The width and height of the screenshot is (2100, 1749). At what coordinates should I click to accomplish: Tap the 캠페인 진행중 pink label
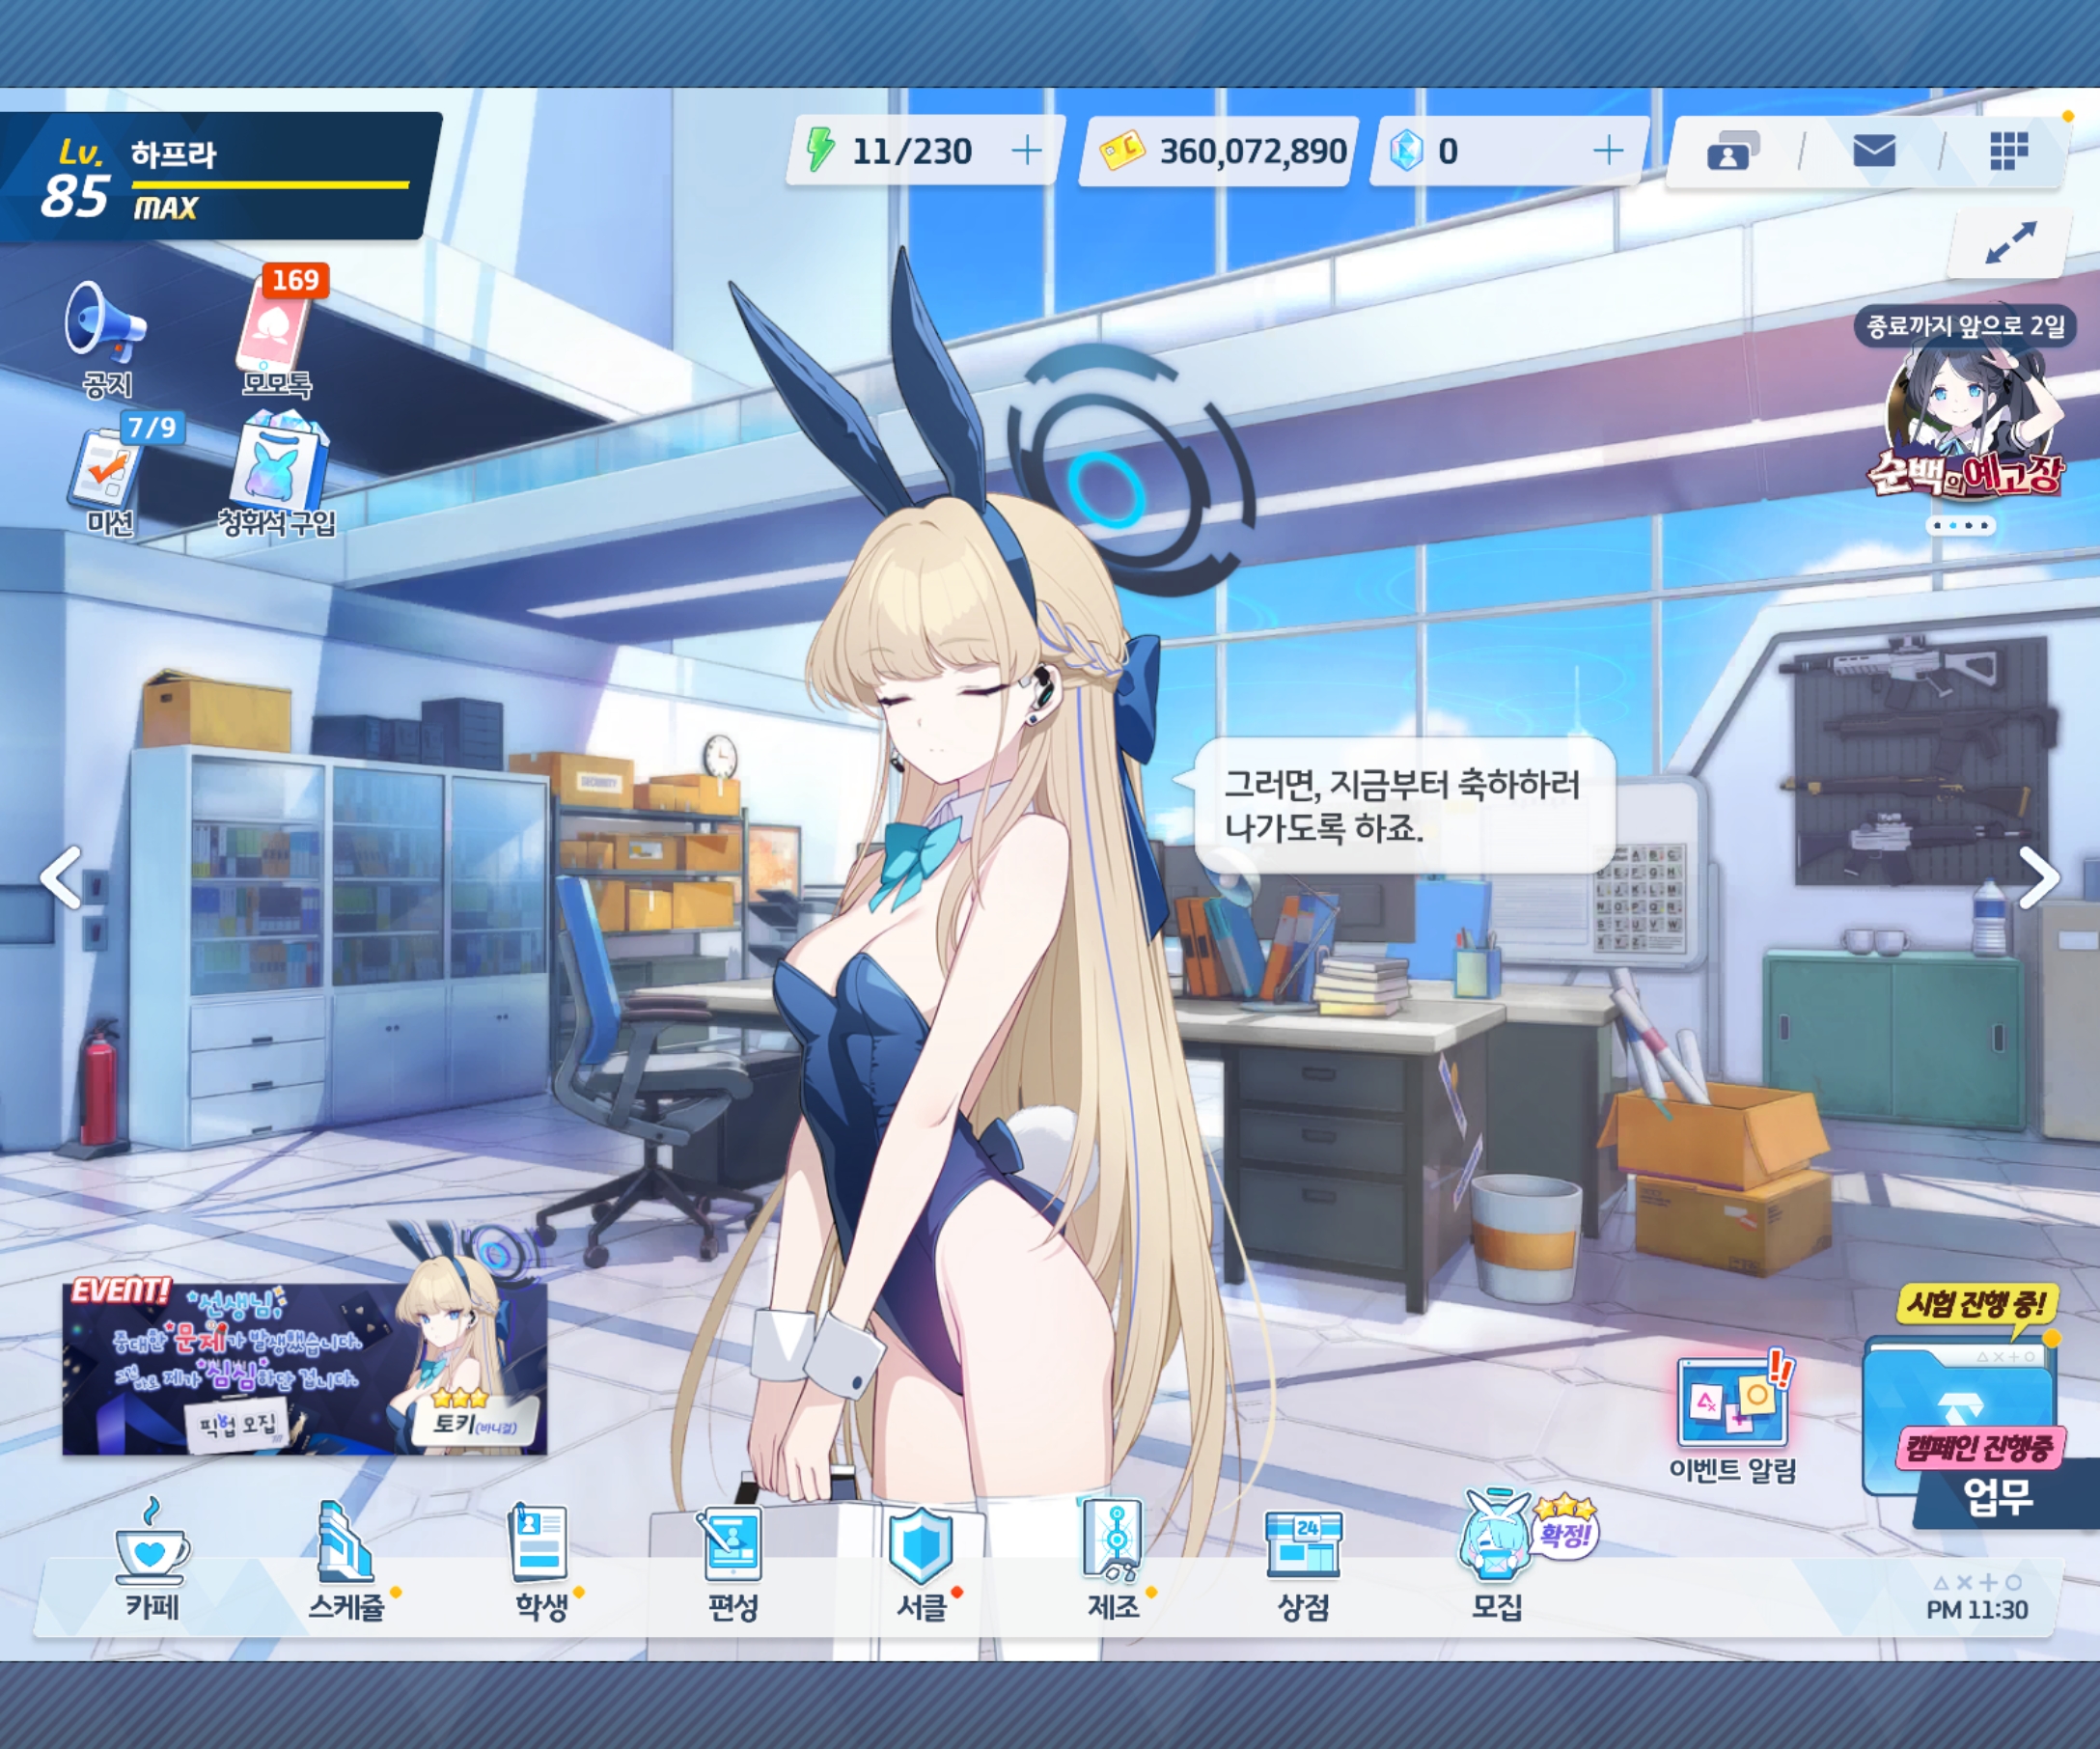click(1980, 1447)
